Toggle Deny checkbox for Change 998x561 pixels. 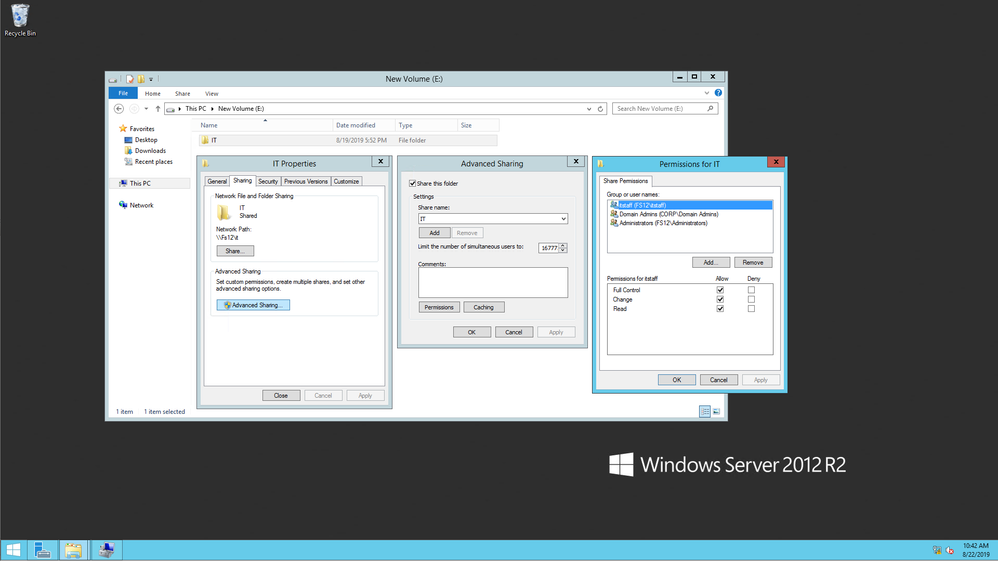(751, 299)
